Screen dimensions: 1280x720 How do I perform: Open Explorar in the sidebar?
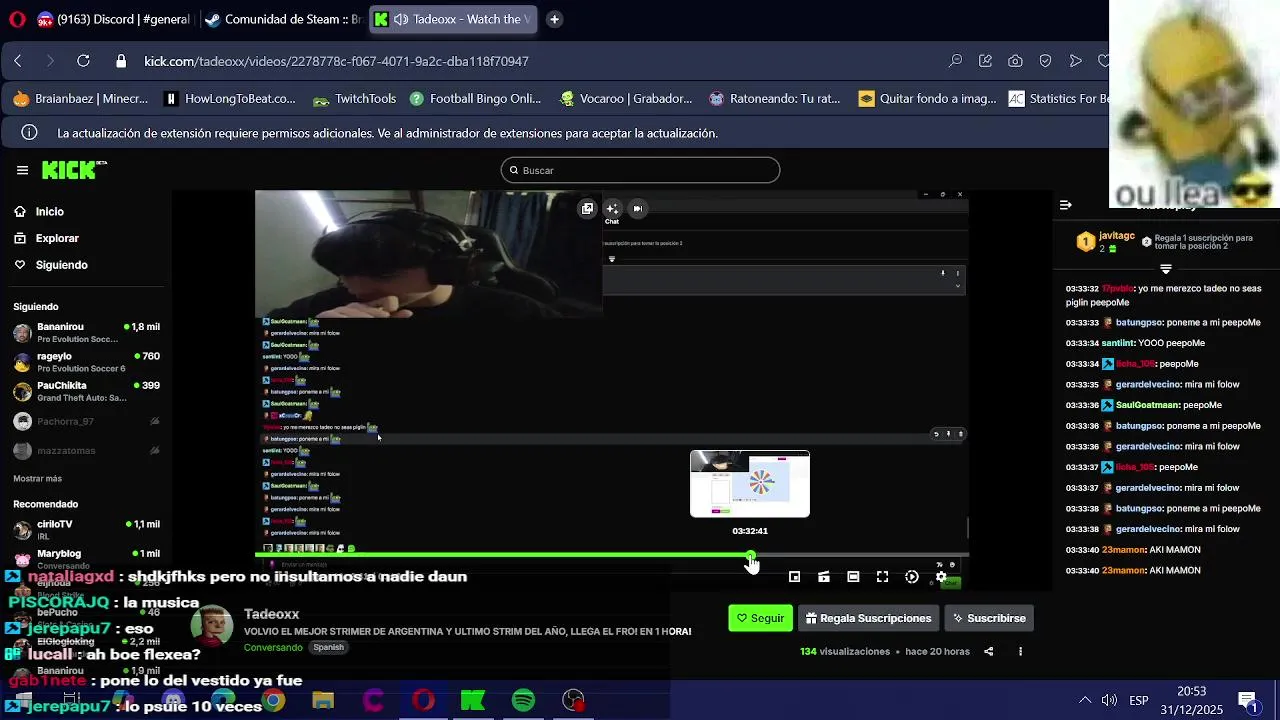coord(47,238)
